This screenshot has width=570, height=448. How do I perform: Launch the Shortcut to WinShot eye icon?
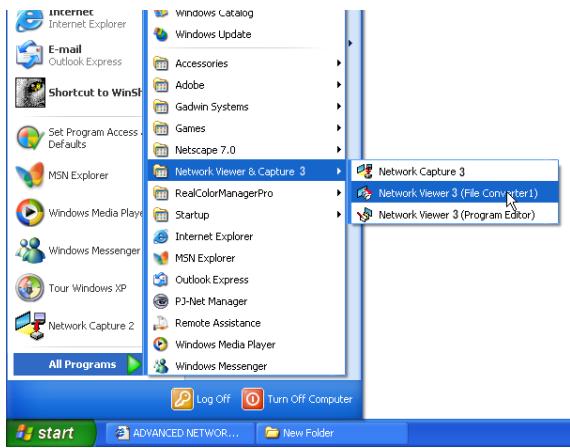click(x=30, y=92)
